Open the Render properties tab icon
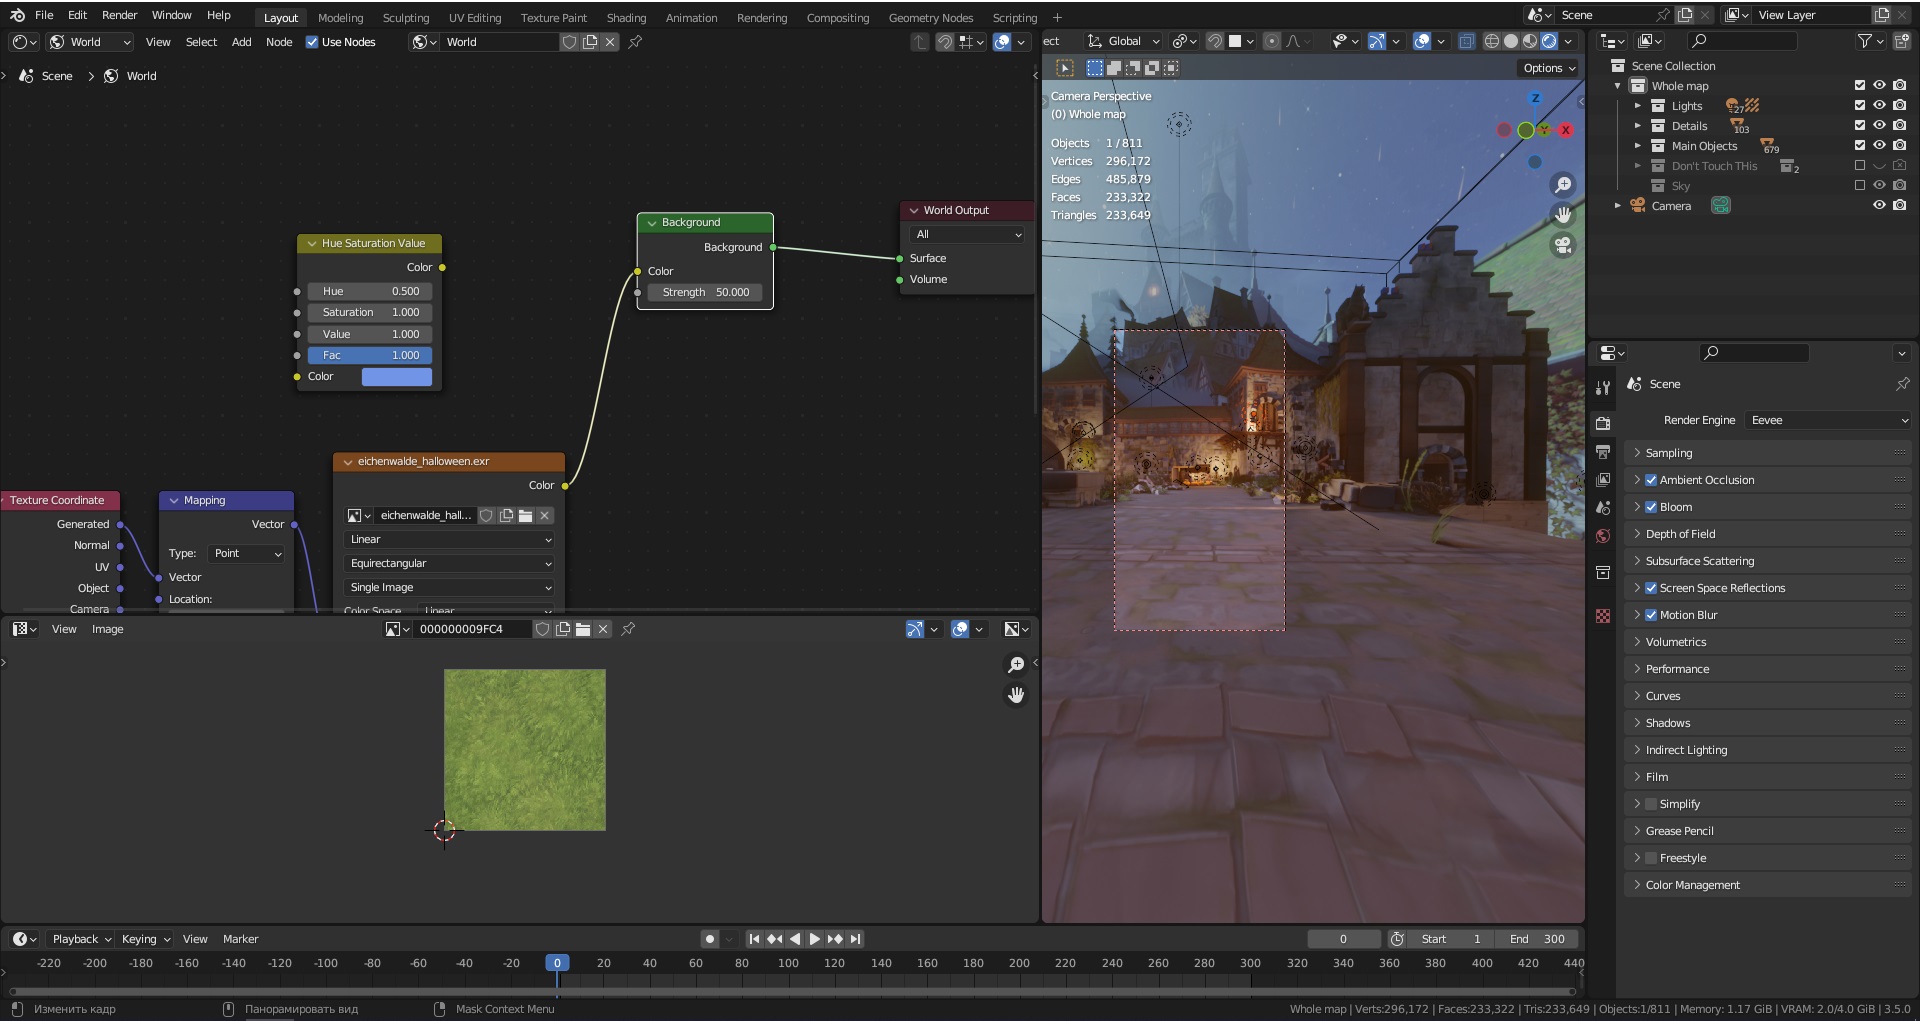 (1603, 423)
